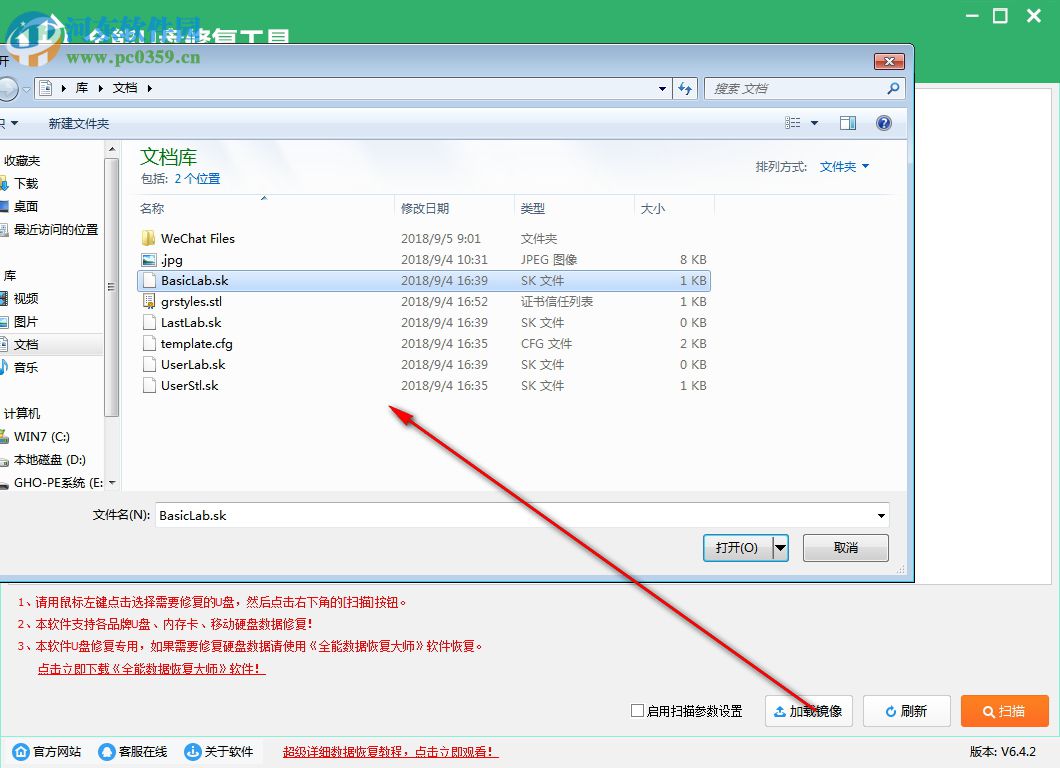This screenshot has width=1060, height=768.
Task: Open the official website via 官方网站
Action: point(47,751)
